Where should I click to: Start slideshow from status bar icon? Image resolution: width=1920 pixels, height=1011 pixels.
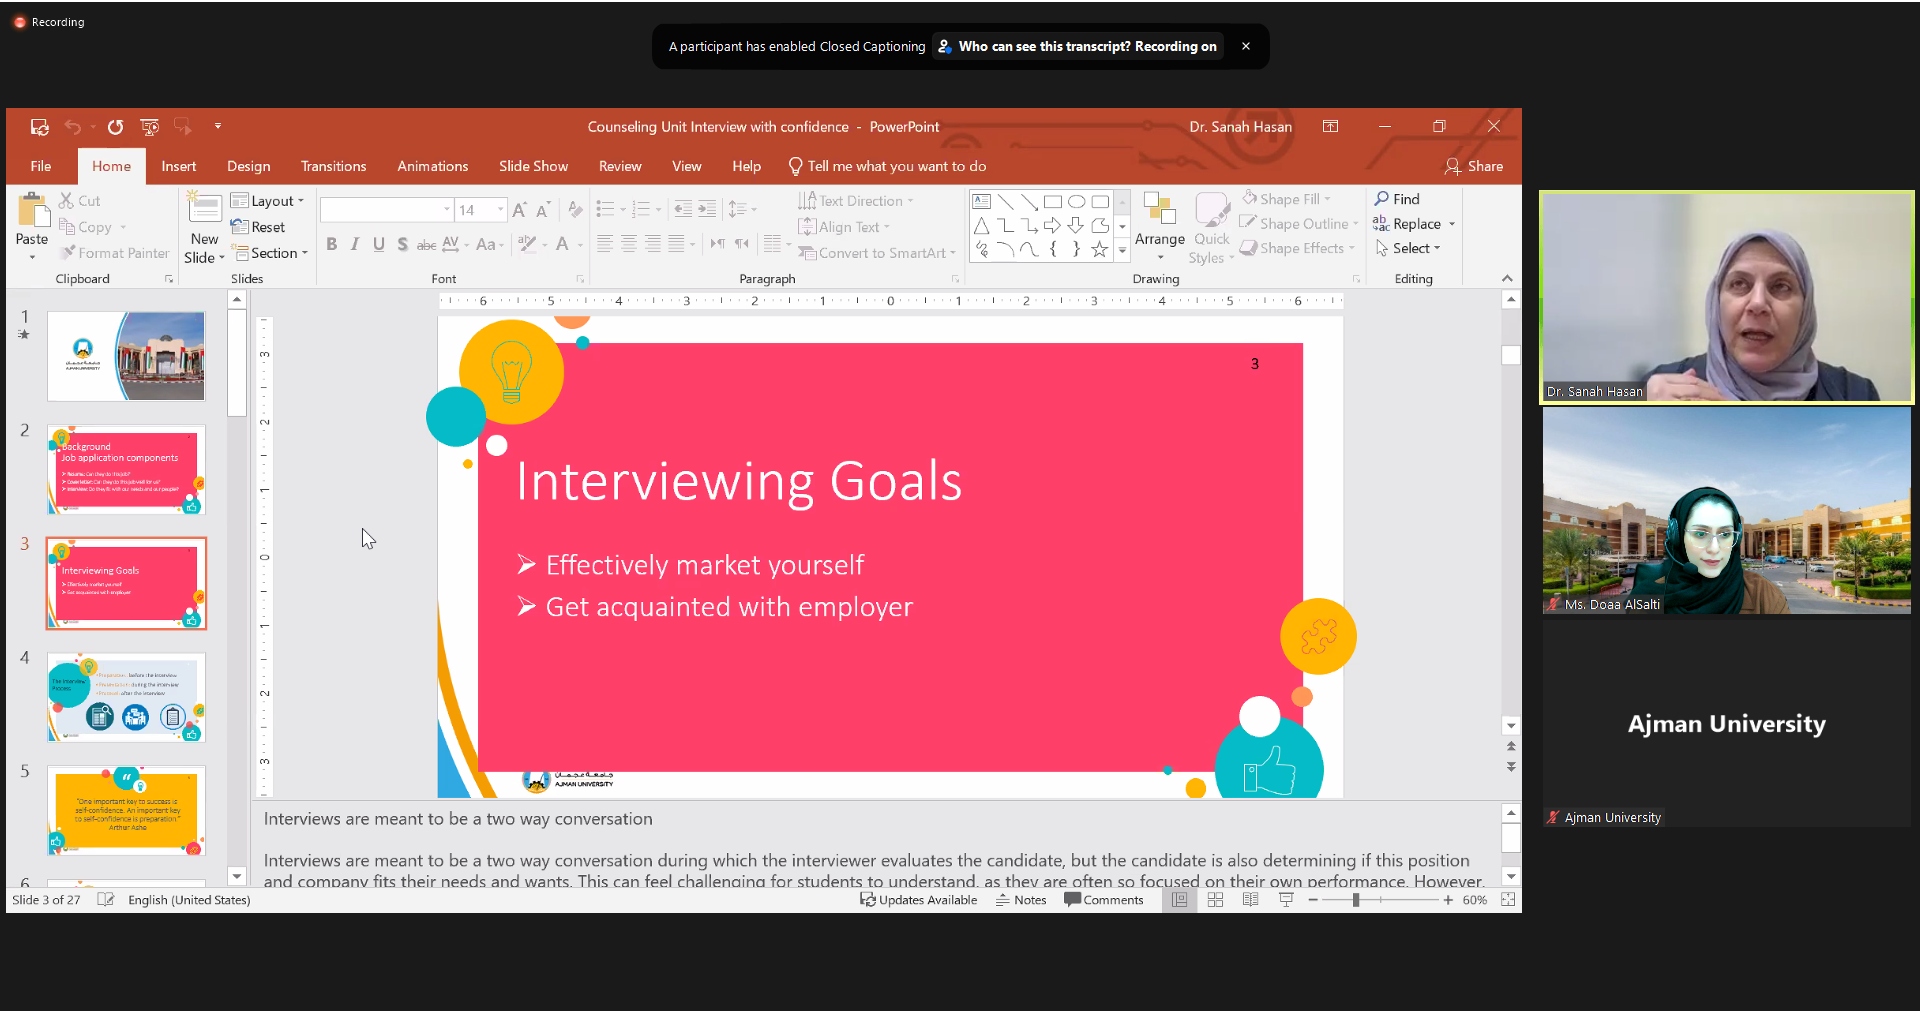1286,900
